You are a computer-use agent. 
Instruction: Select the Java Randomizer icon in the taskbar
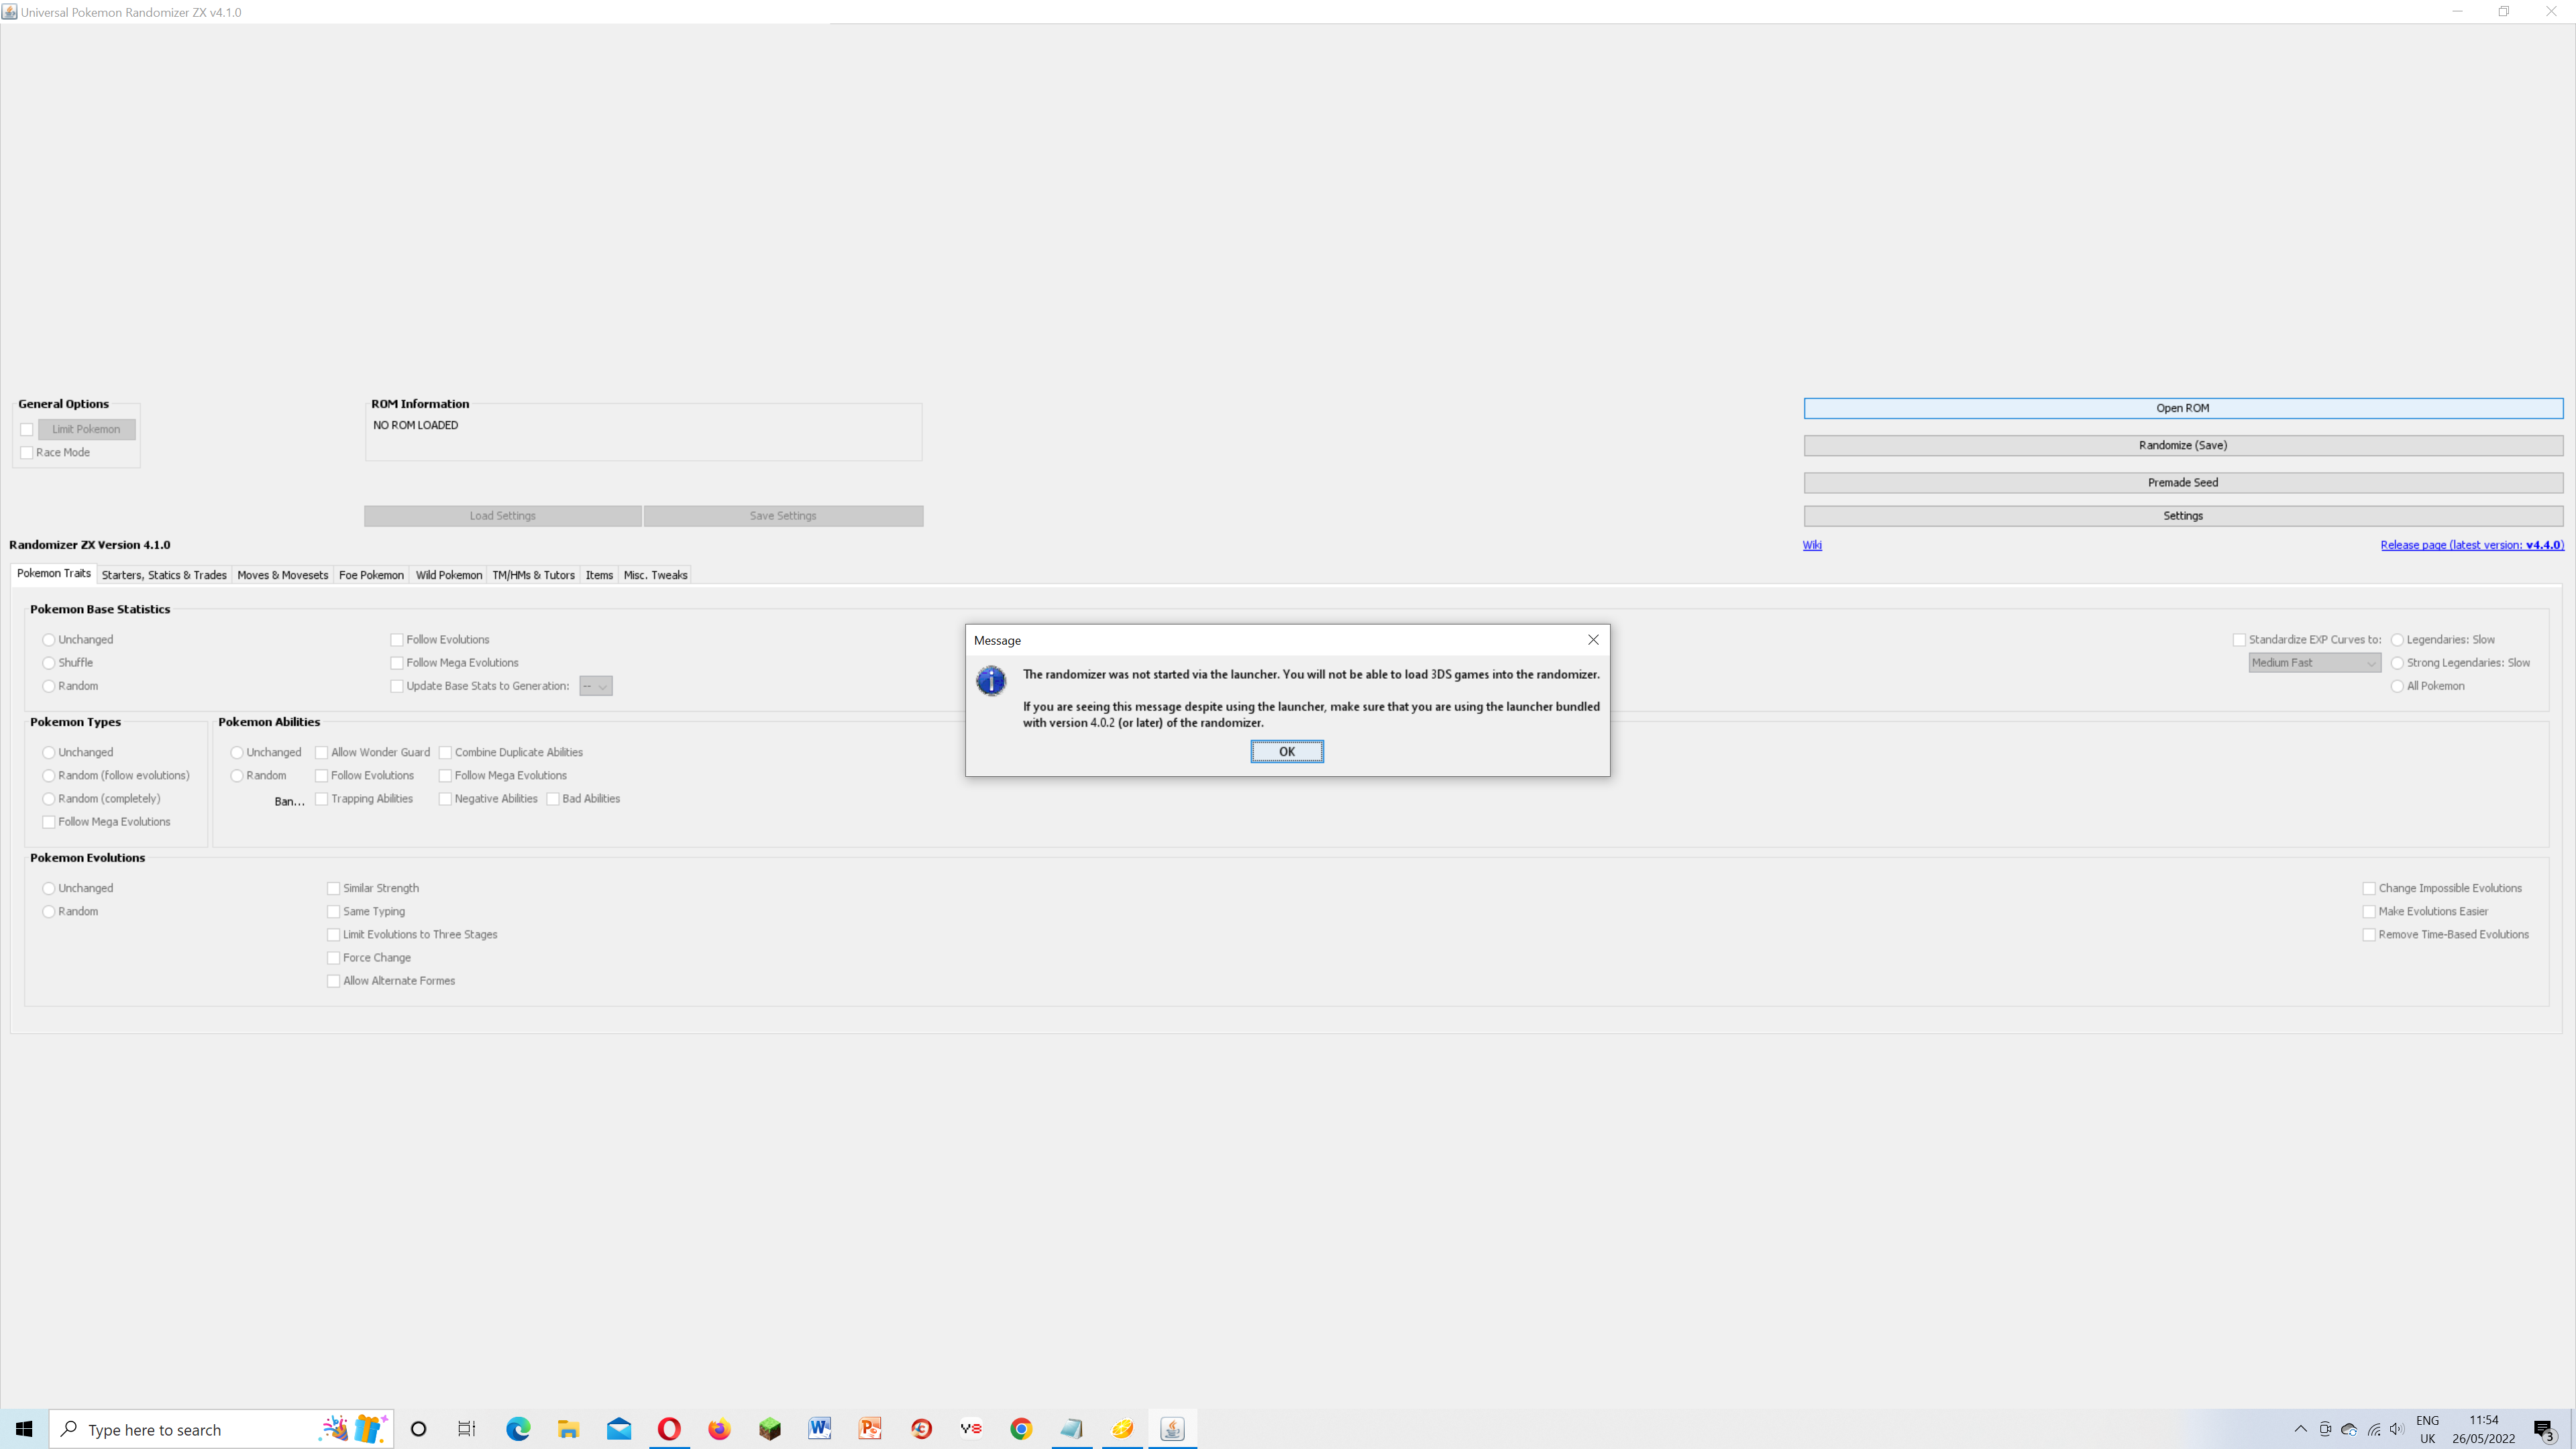(1172, 1428)
